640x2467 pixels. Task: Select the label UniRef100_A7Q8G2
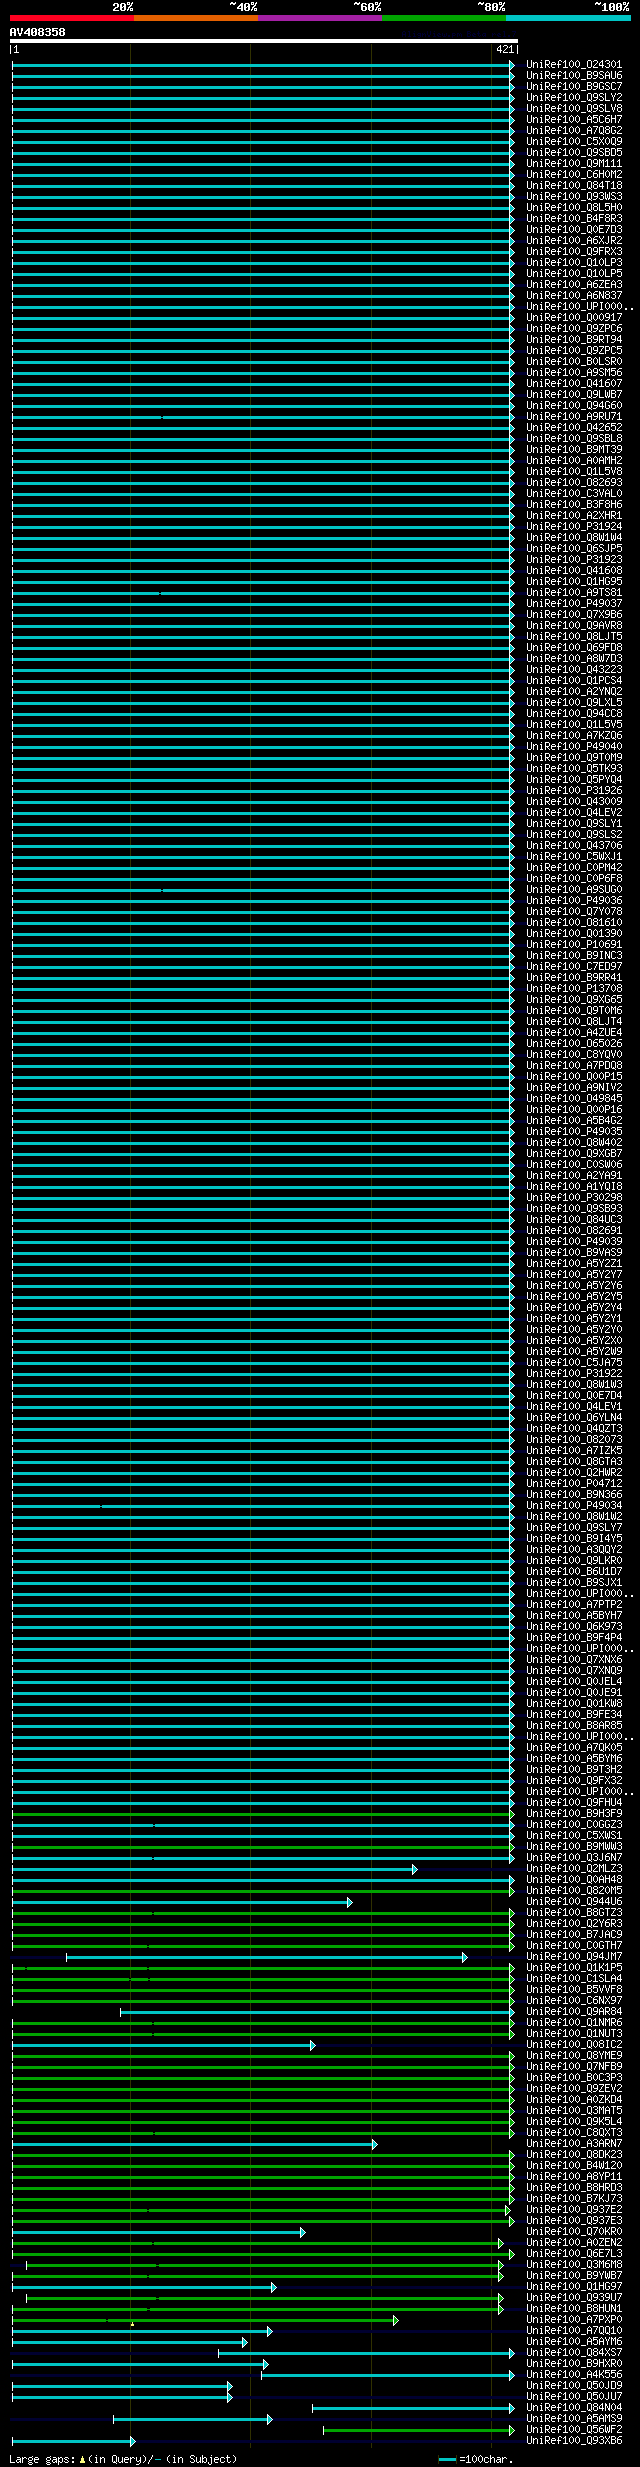(x=574, y=130)
